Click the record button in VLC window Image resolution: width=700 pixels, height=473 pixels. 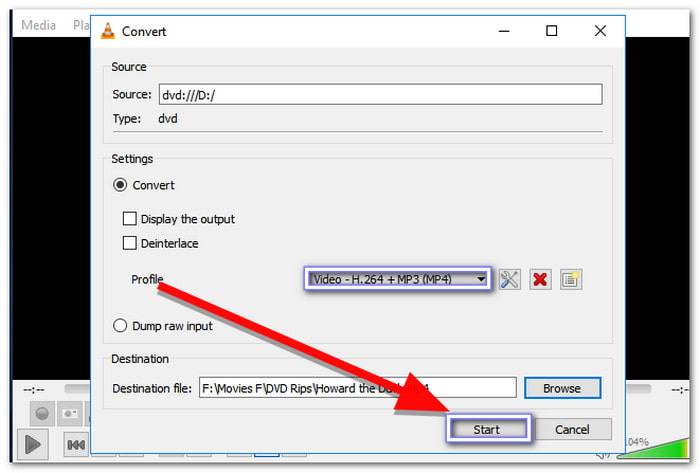42,414
